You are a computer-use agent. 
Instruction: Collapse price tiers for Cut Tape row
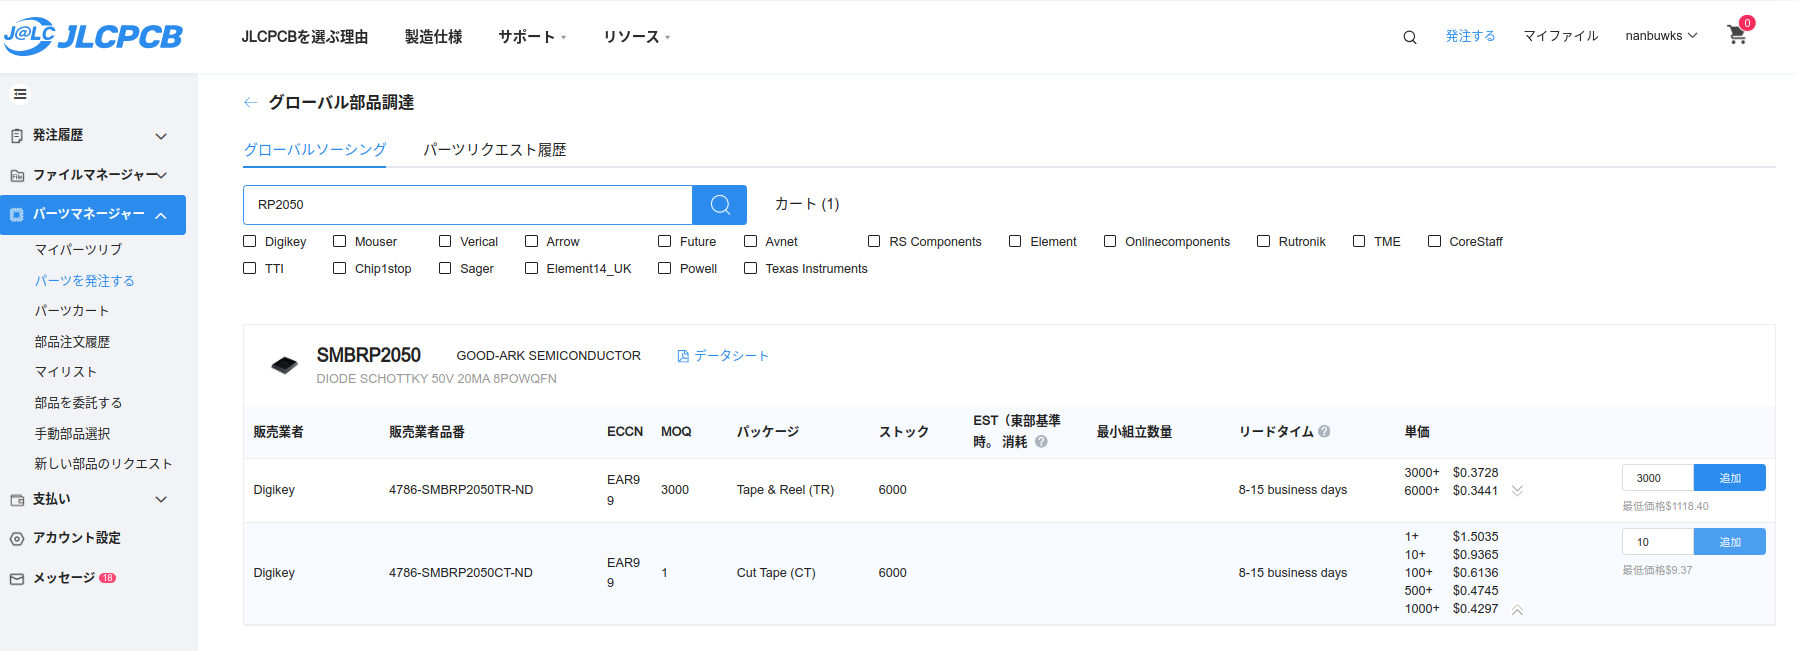point(1517,610)
